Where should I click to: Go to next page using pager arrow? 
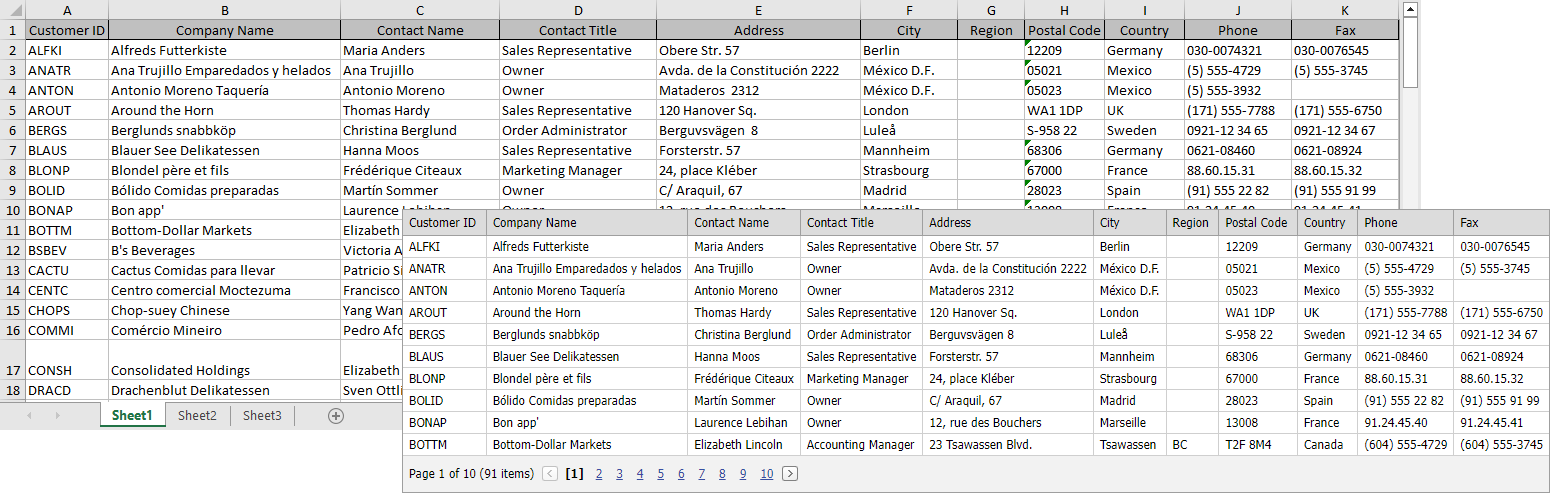click(790, 474)
